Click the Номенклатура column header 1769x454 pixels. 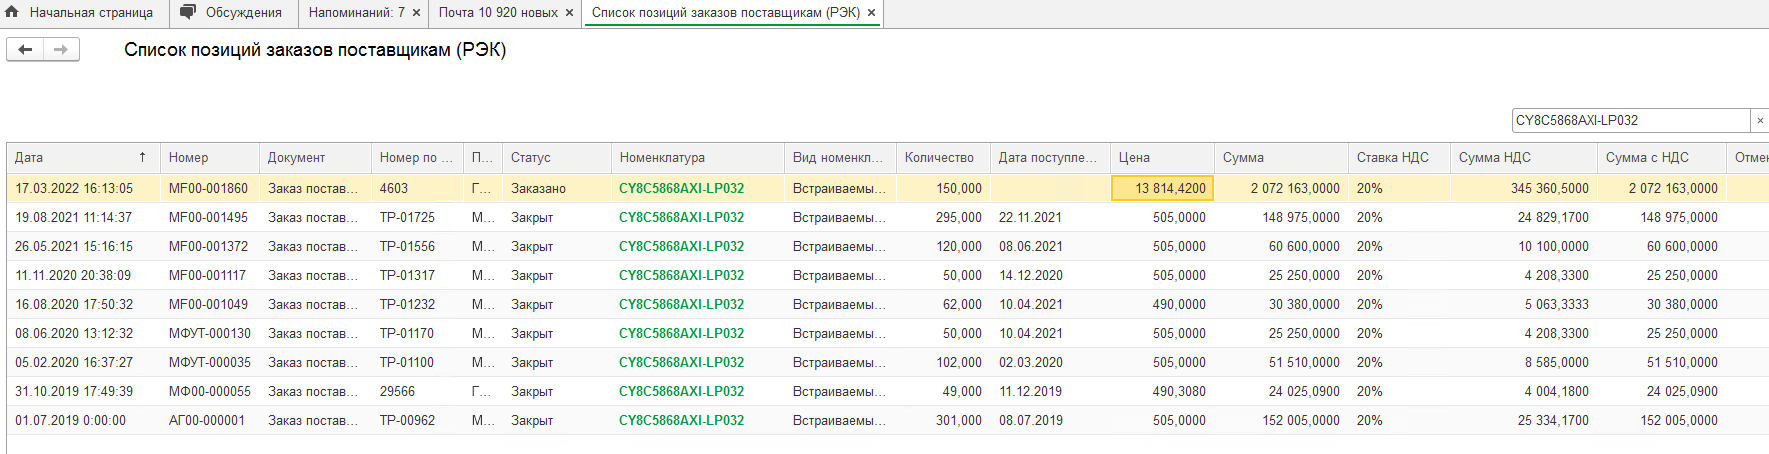coord(662,158)
